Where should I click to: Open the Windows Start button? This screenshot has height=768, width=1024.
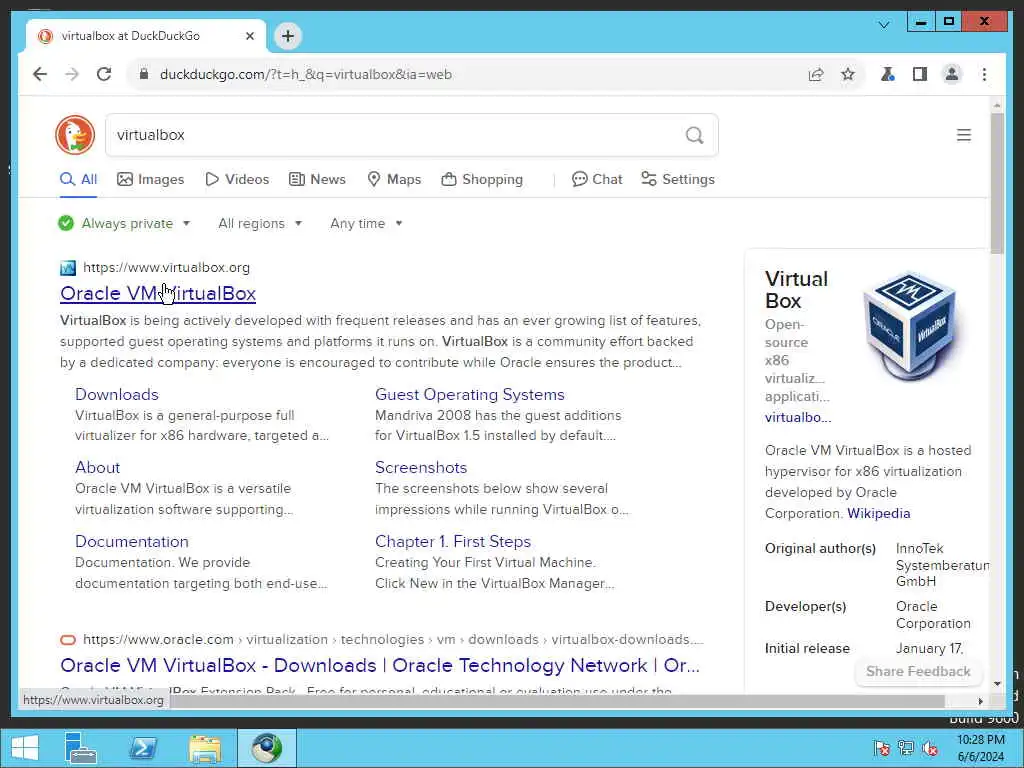coord(25,748)
